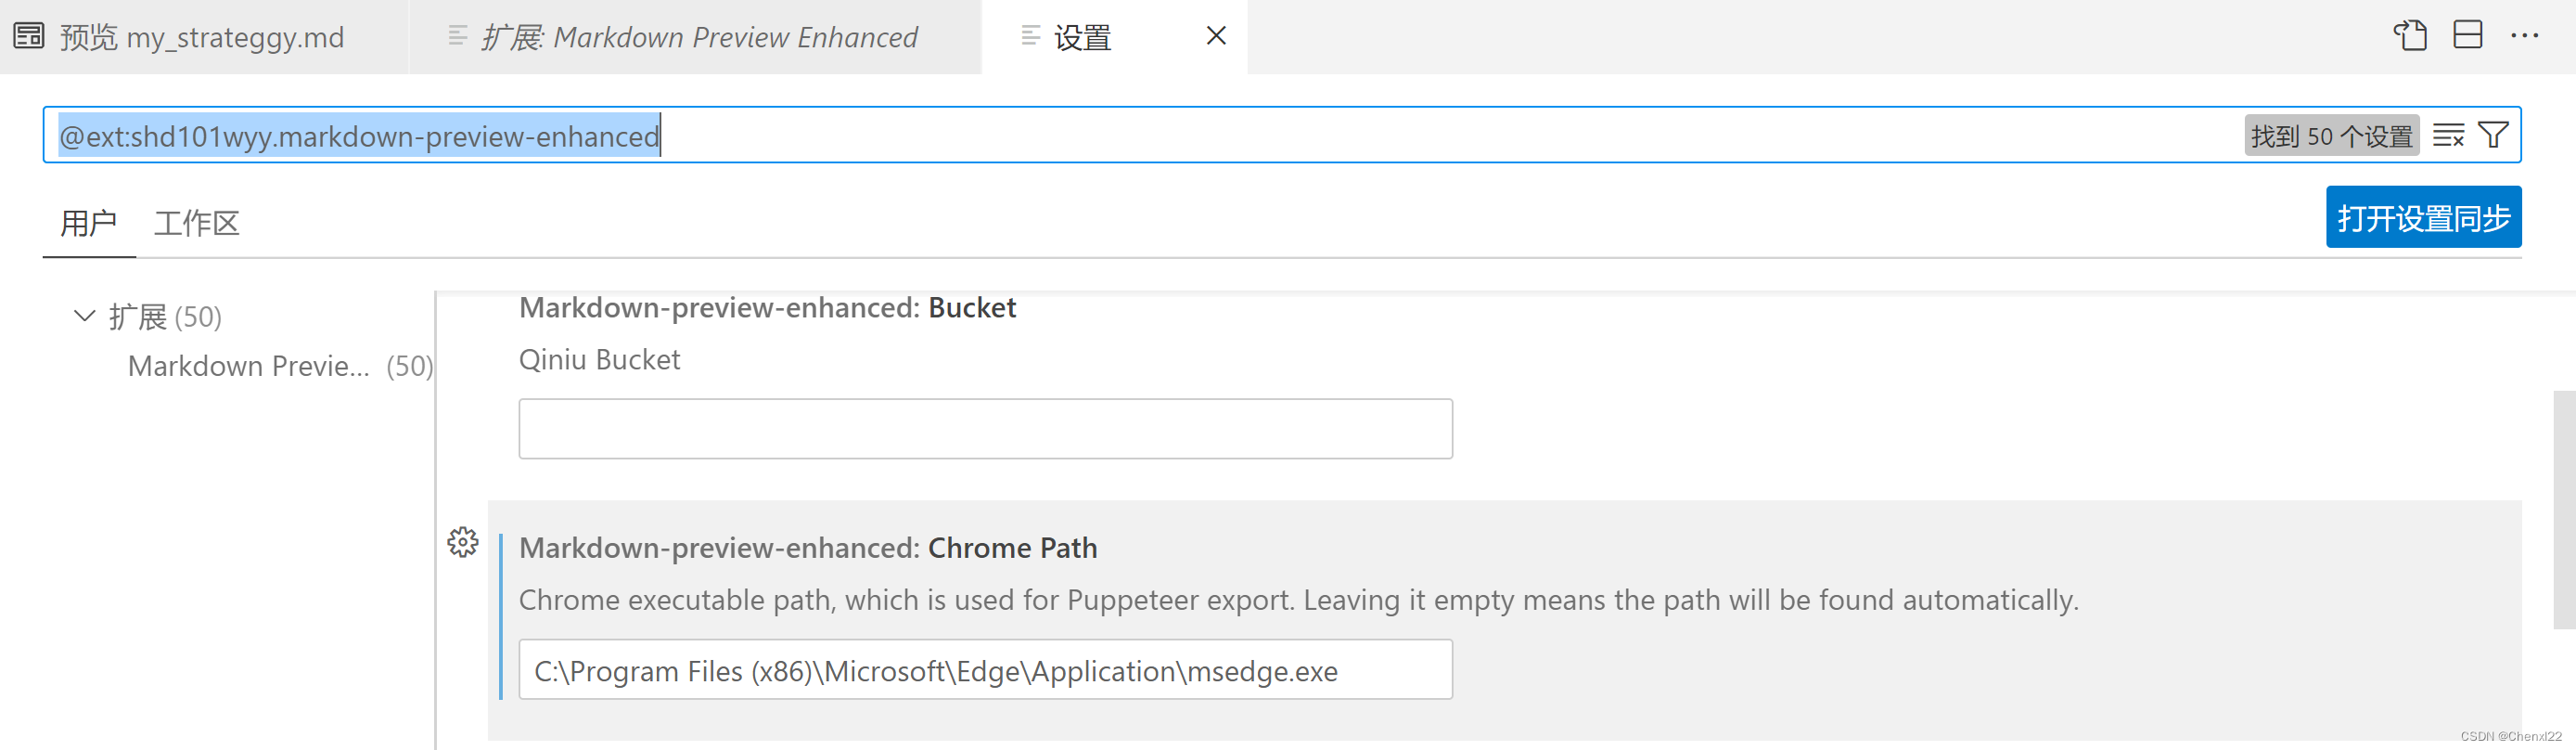Screen dimensions: 2576x750
Task: Click inside the Qiniu Bucket input field
Action: point(985,428)
